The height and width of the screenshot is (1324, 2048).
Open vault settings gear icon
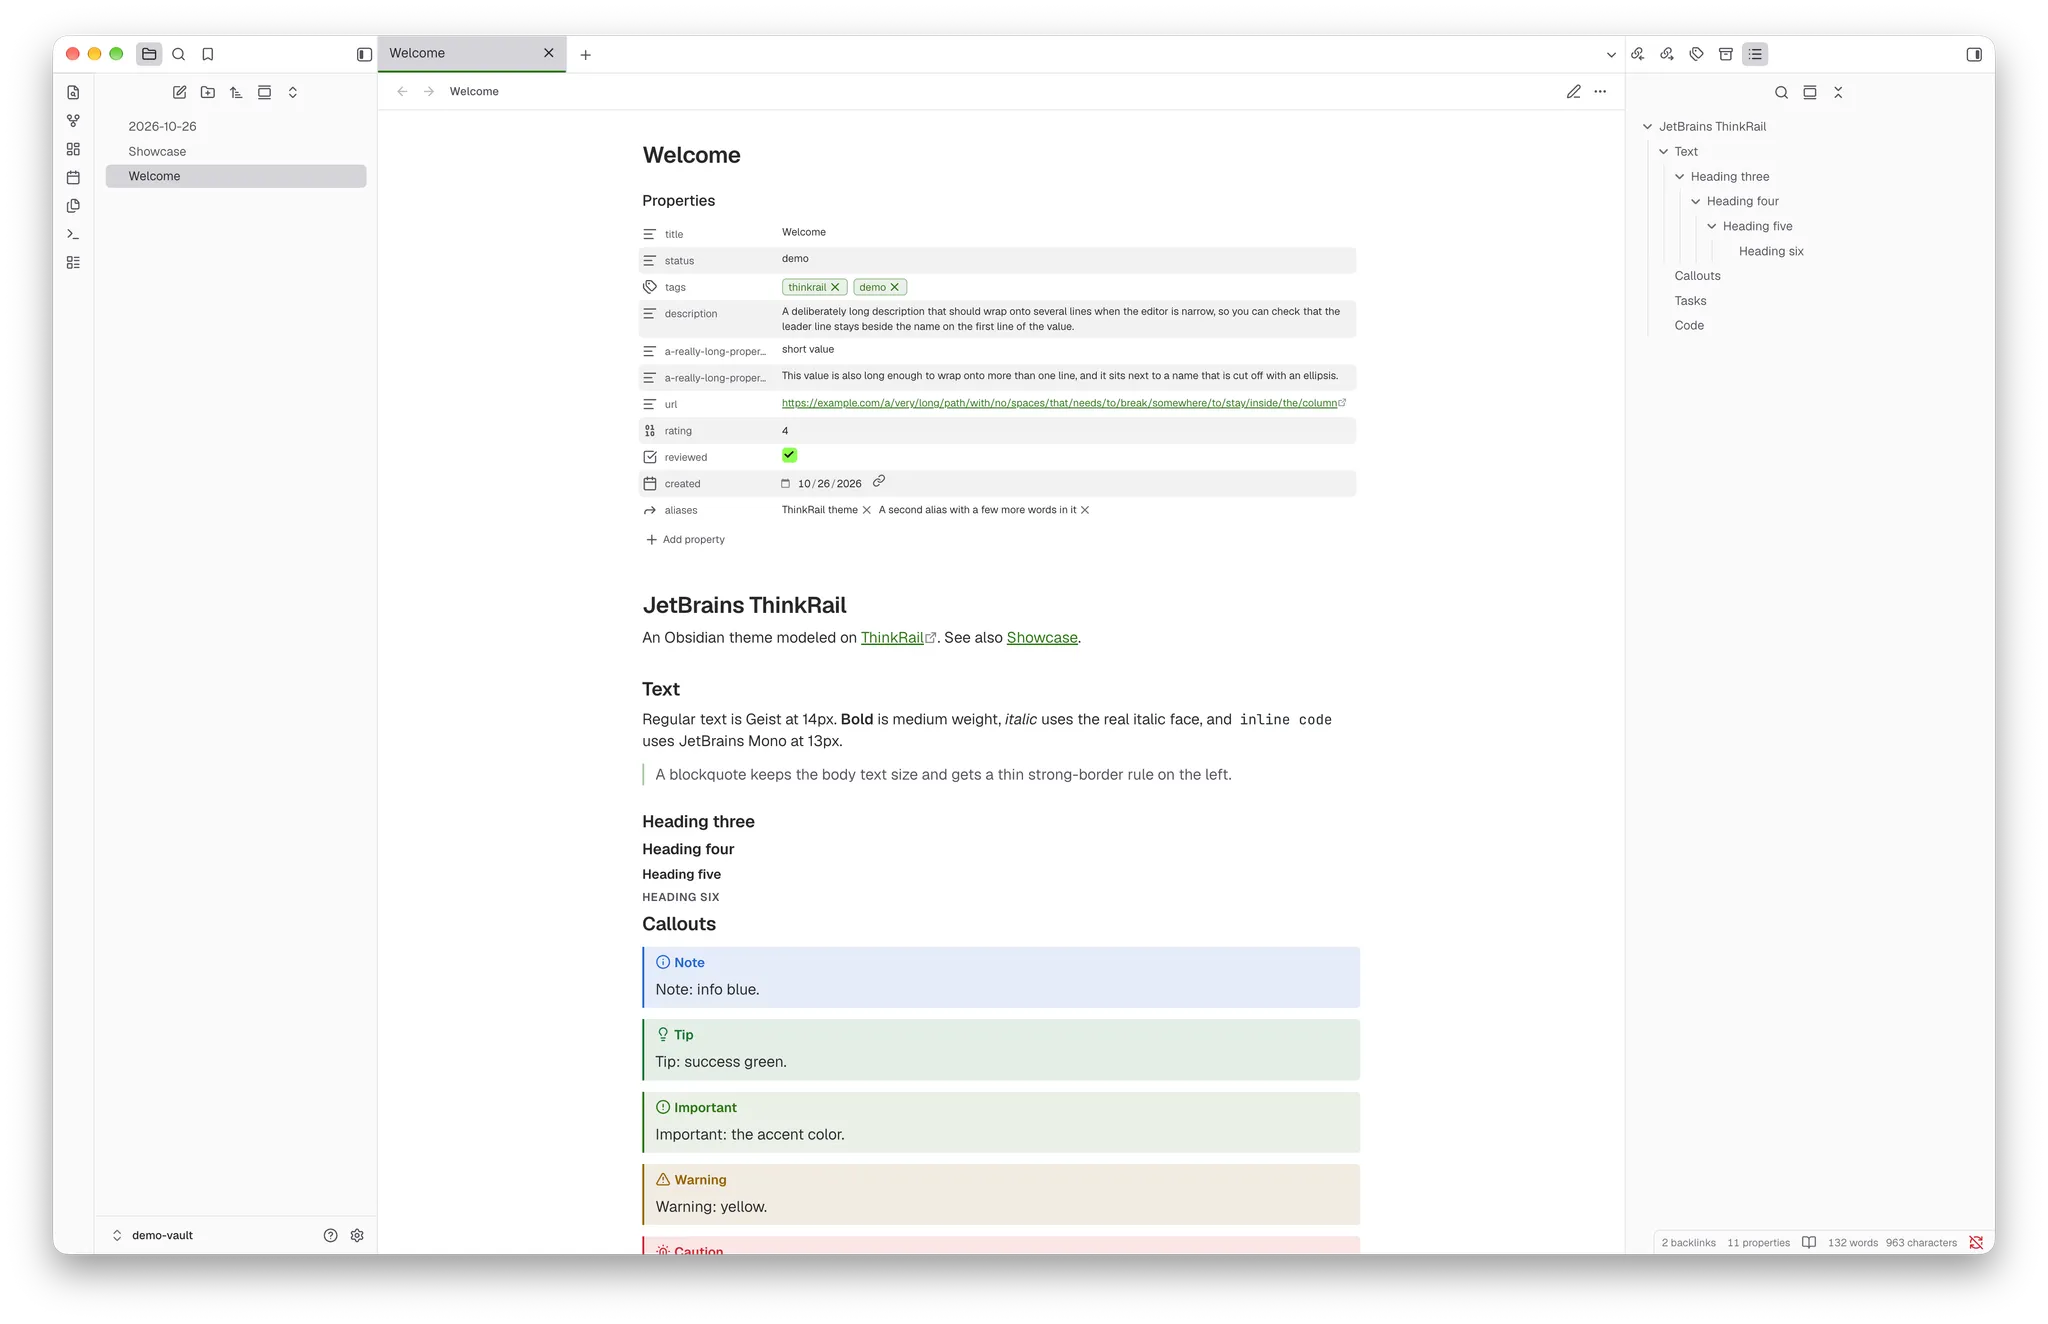pyautogui.click(x=357, y=1235)
